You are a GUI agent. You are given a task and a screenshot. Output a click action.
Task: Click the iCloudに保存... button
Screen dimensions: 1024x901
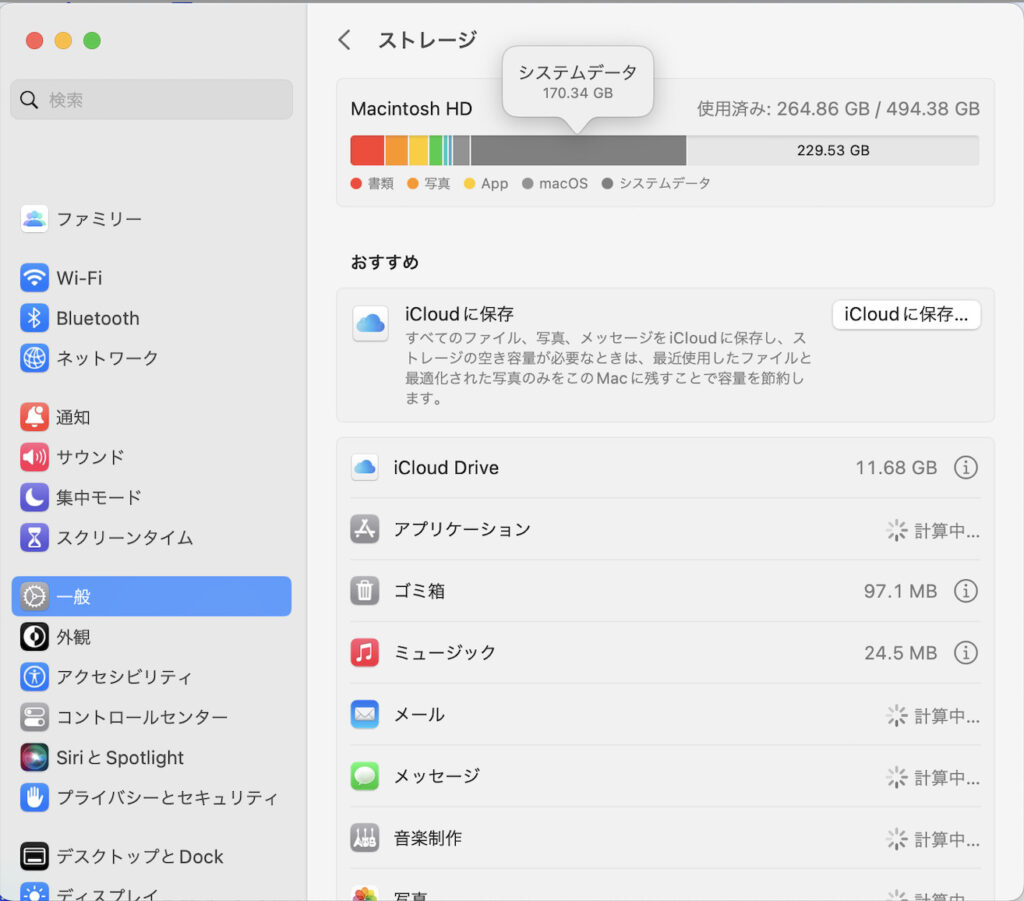(906, 315)
